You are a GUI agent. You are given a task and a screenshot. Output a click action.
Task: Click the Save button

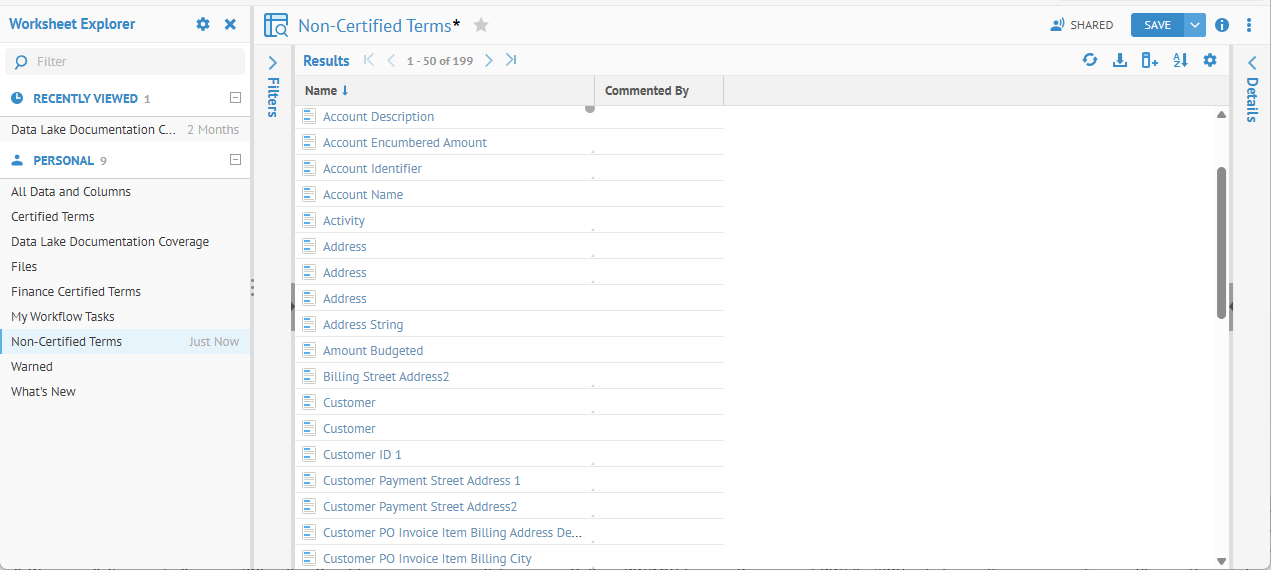1157,25
